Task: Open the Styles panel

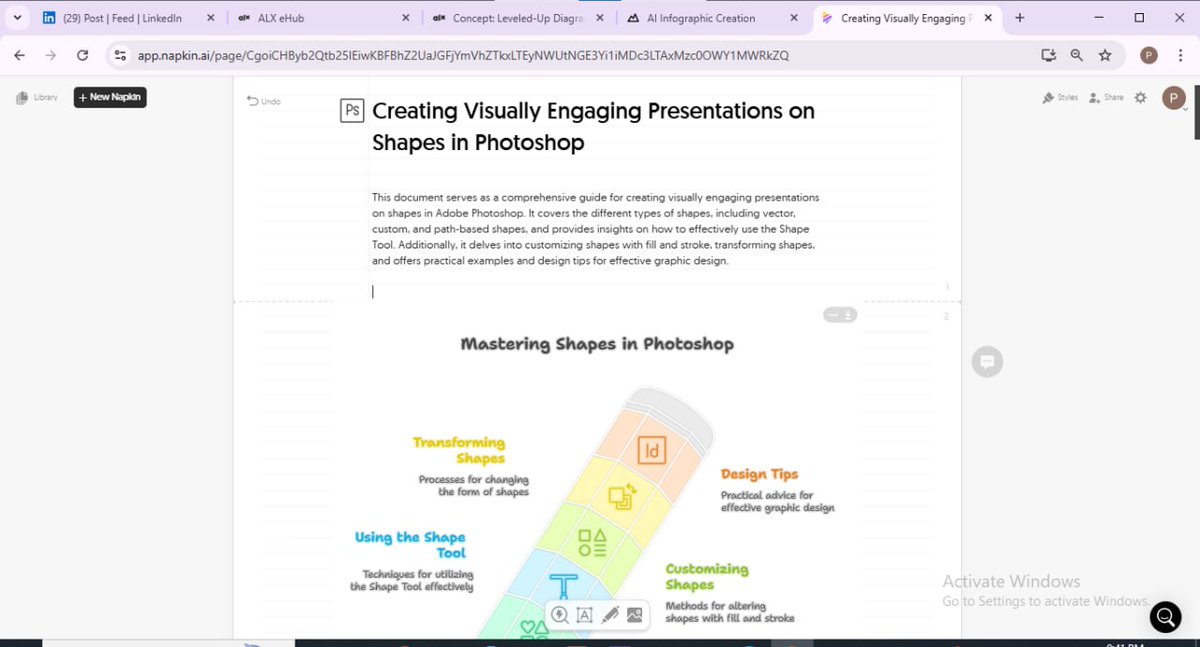Action: [x=1060, y=97]
